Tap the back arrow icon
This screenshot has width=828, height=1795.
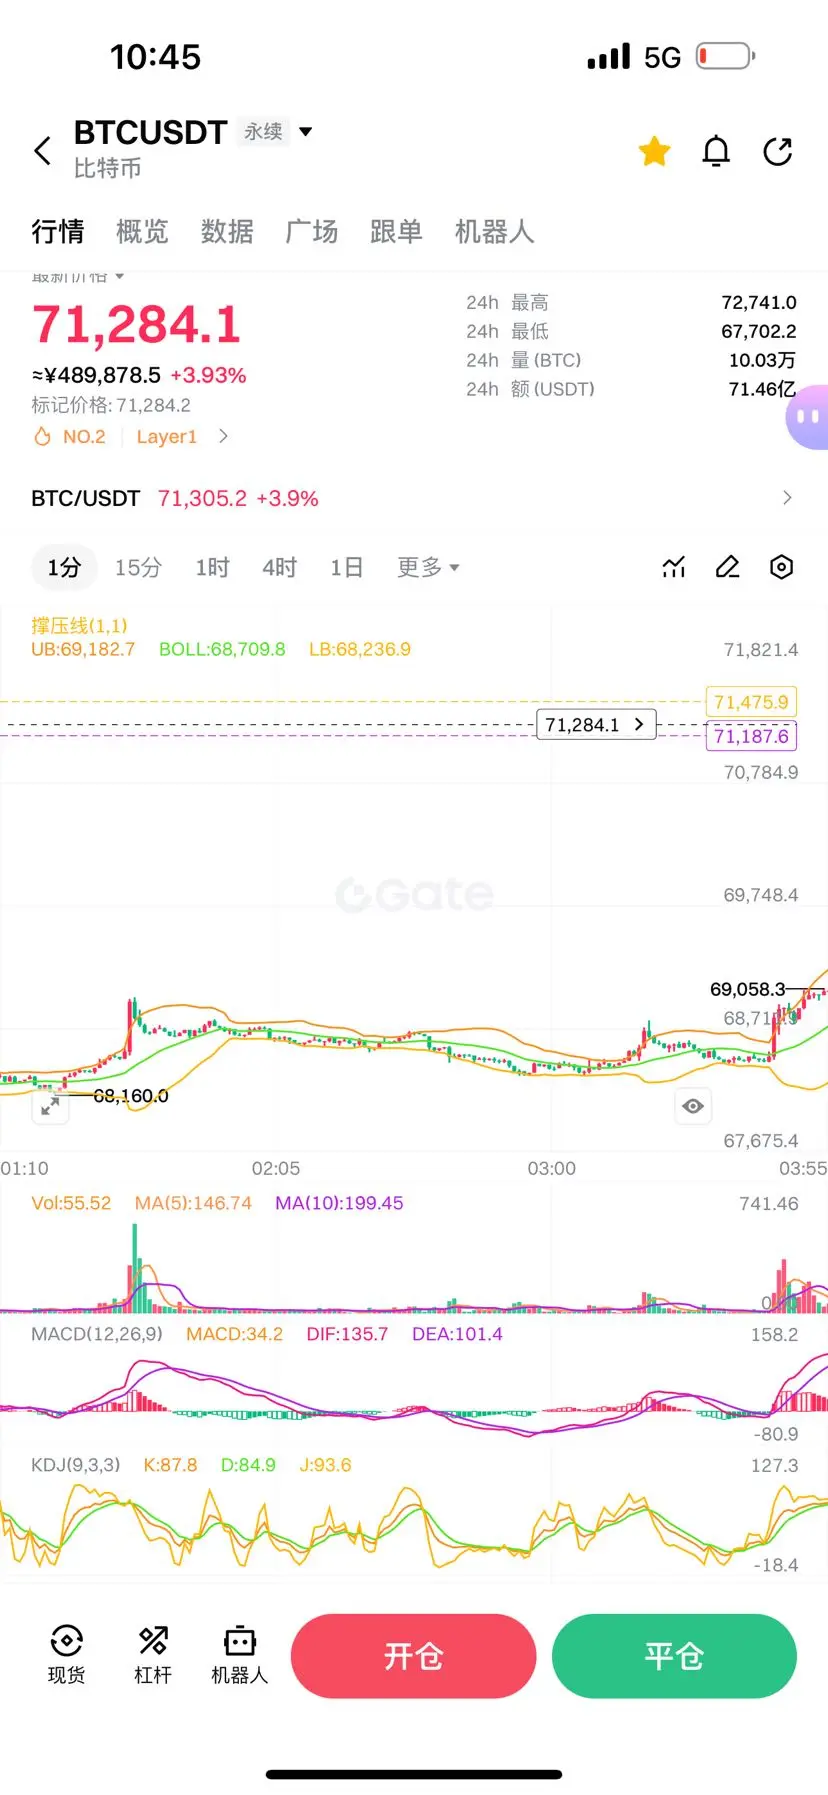click(42, 151)
